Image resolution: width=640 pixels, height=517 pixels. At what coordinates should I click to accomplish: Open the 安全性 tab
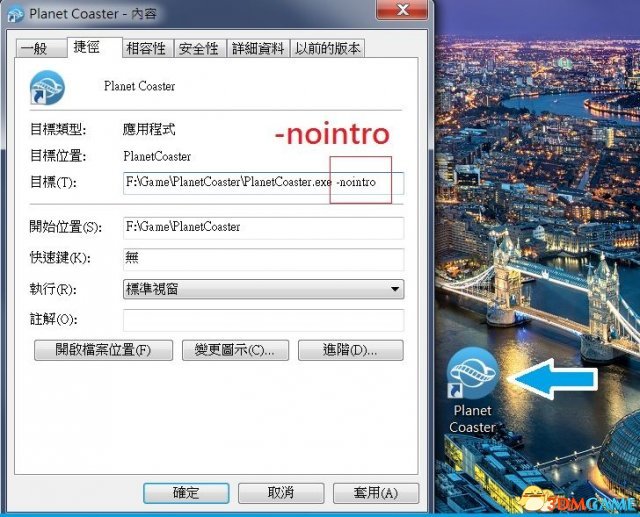coord(200,49)
